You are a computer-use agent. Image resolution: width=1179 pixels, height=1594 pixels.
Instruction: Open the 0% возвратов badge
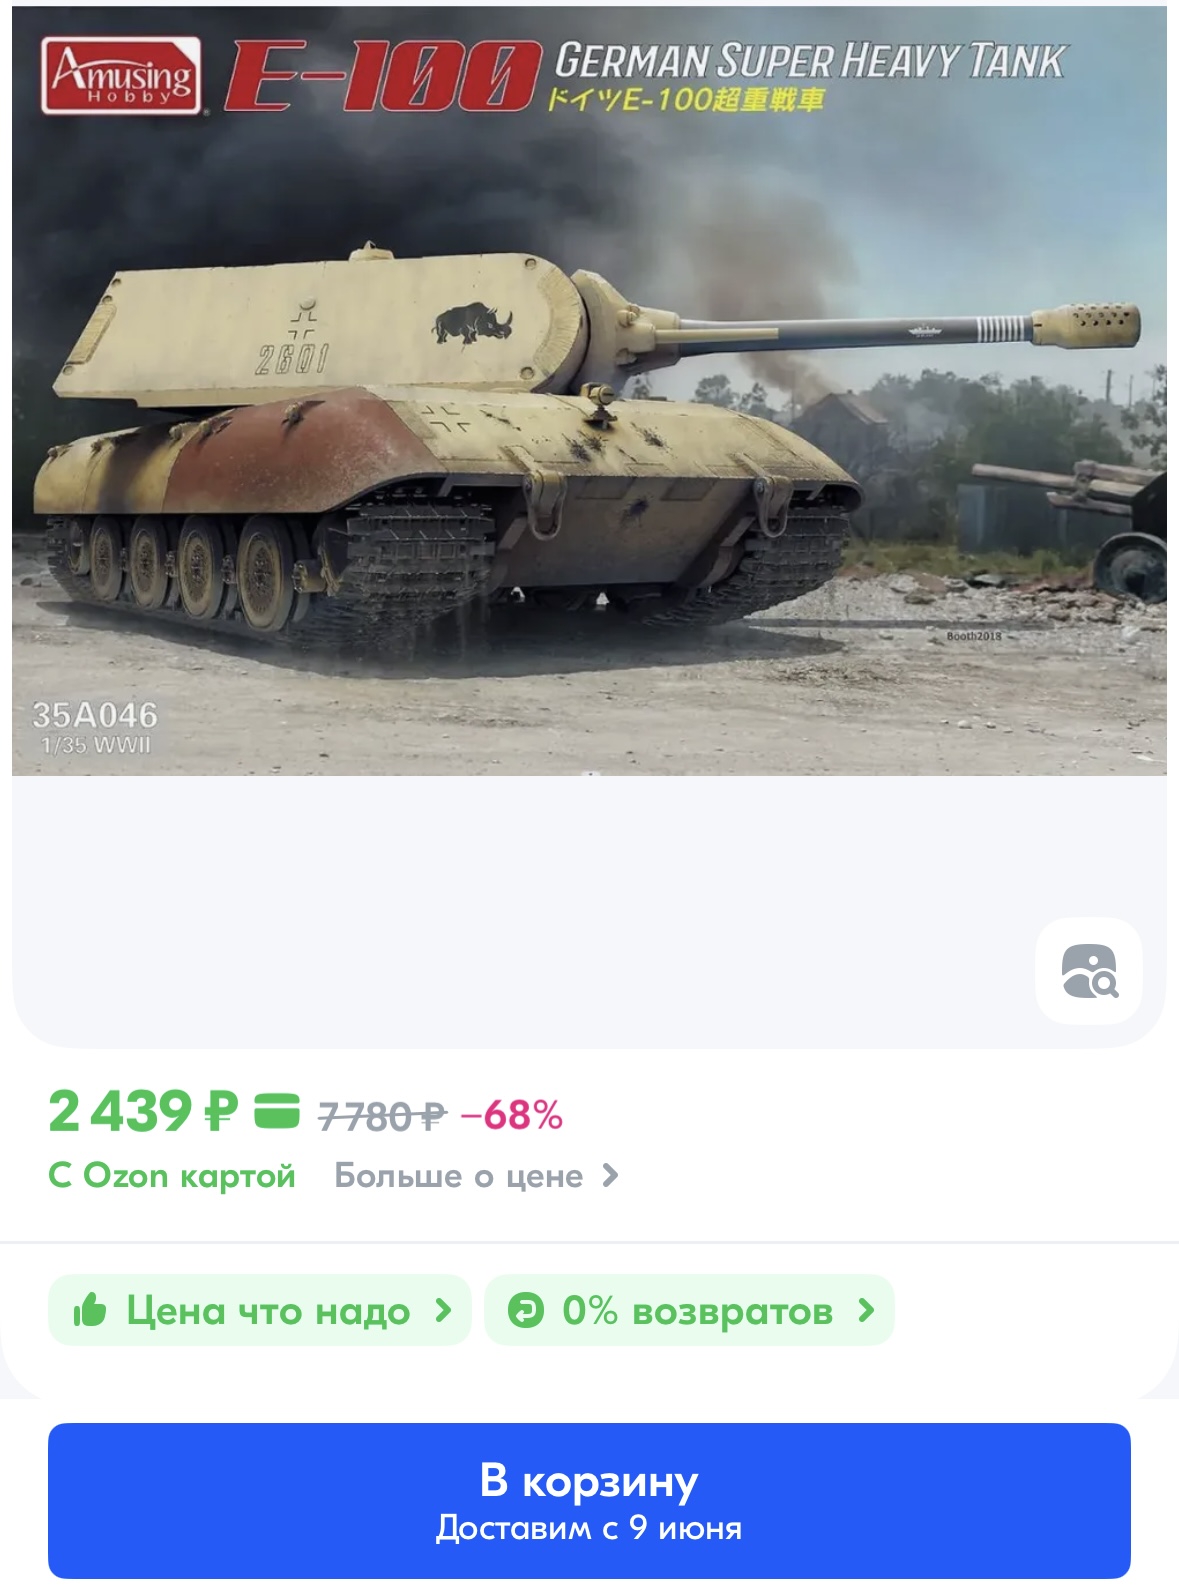coord(689,1310)
